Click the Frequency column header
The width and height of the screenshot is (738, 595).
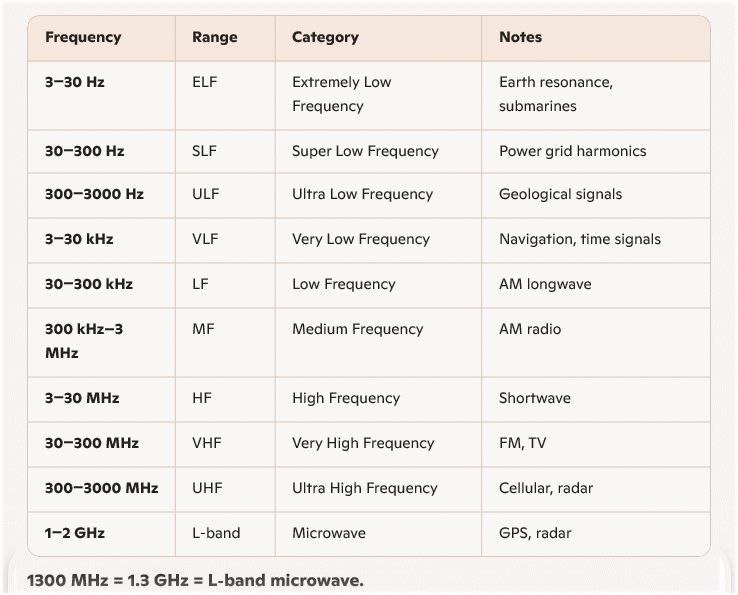point(83,37)
